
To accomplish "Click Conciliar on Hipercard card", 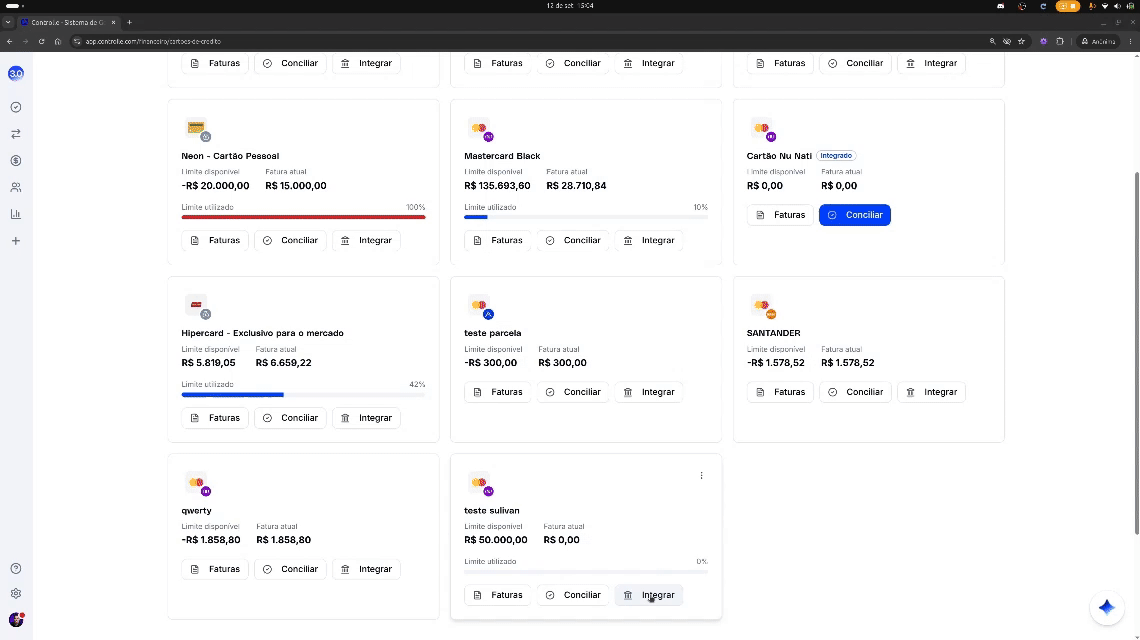I will point(290,418).
